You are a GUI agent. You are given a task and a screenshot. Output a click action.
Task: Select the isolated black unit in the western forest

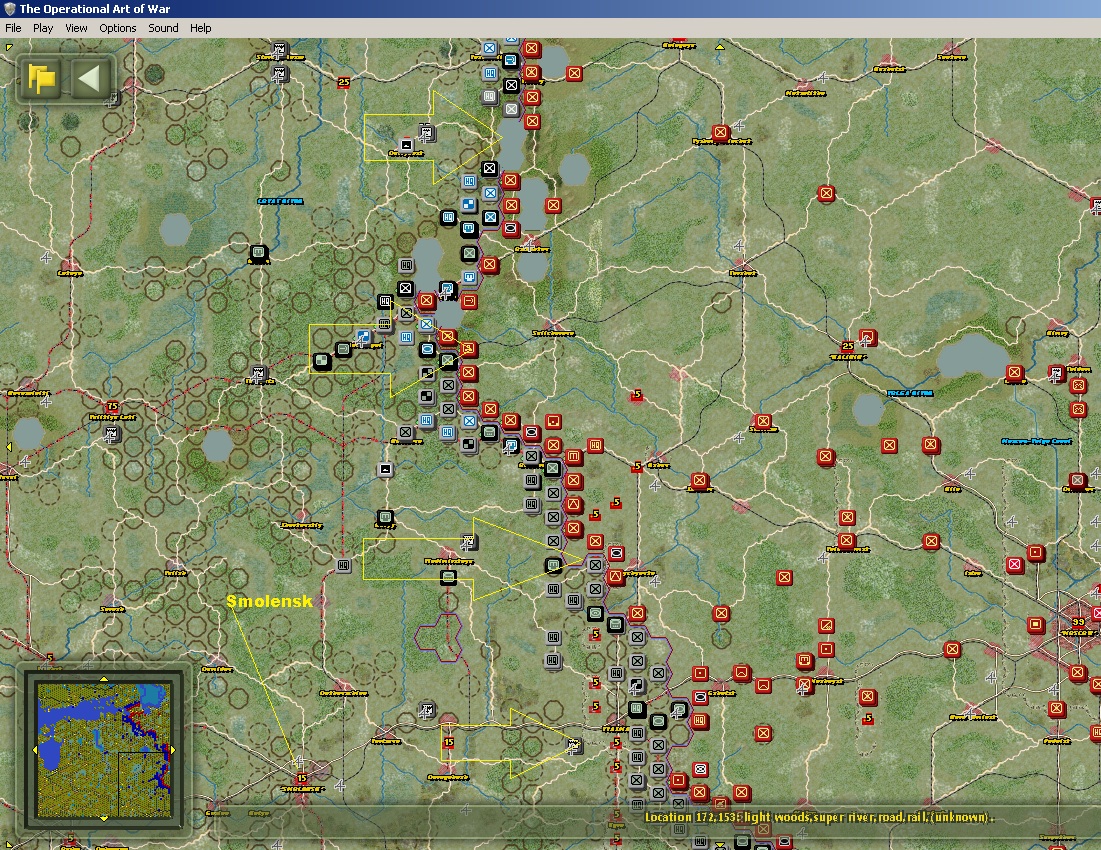tap(258, 252)
